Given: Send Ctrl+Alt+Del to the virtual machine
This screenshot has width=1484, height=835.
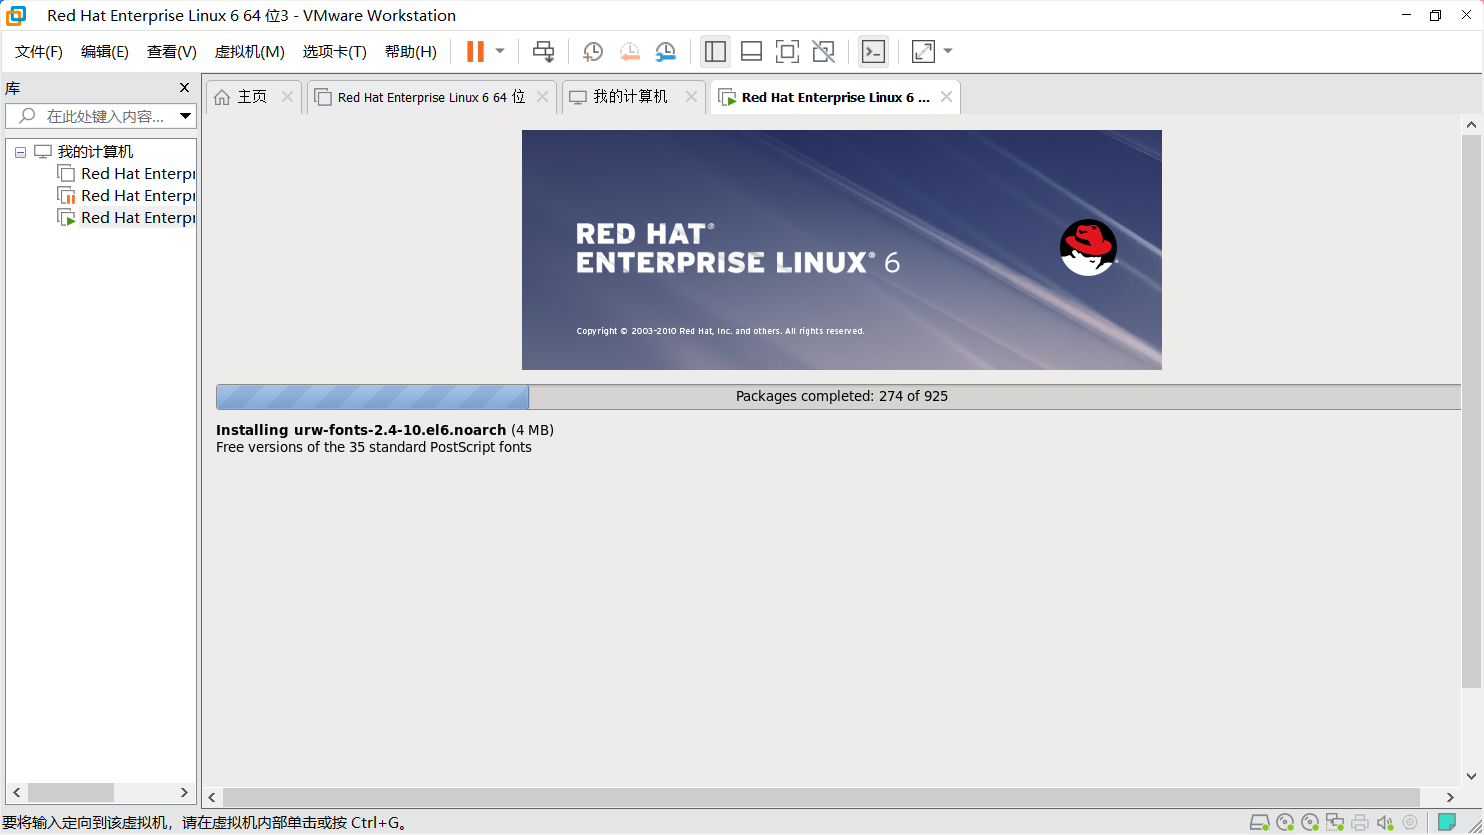Looking at the screenshot, I should point(543,51).
